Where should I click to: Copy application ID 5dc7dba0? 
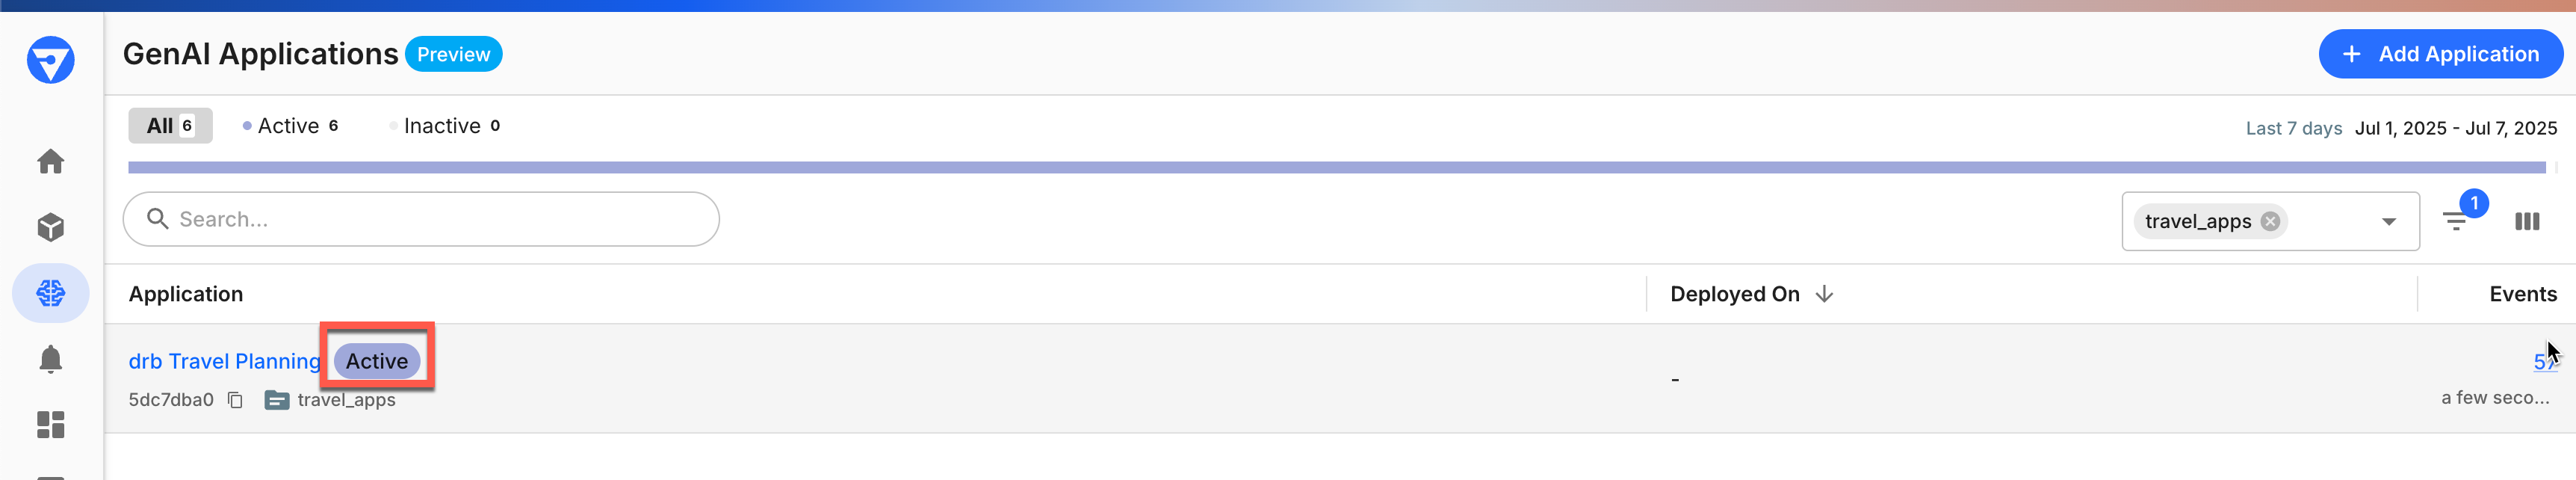(x=236, y=399)
